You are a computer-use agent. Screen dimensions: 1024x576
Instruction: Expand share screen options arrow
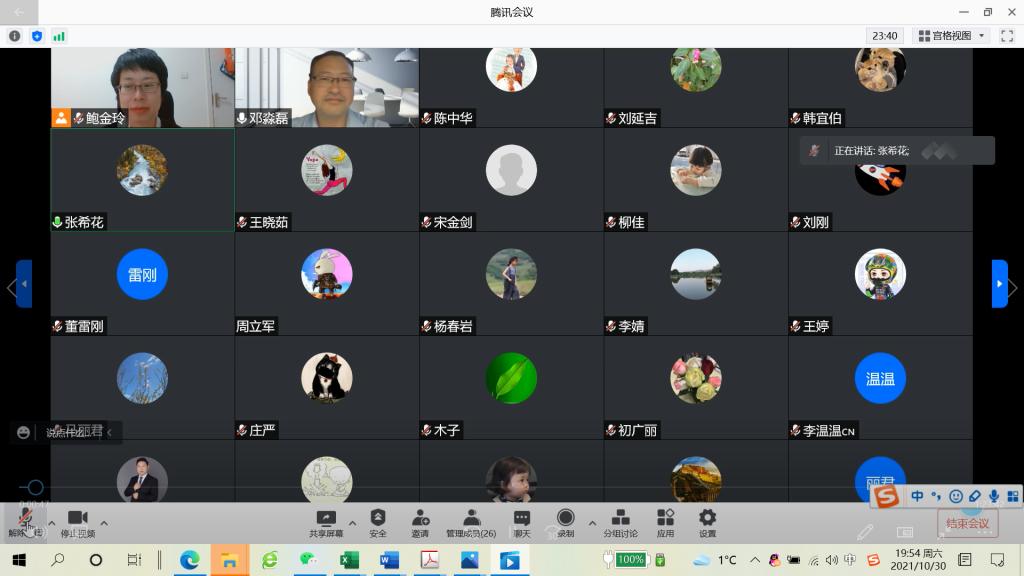[353, 523]
